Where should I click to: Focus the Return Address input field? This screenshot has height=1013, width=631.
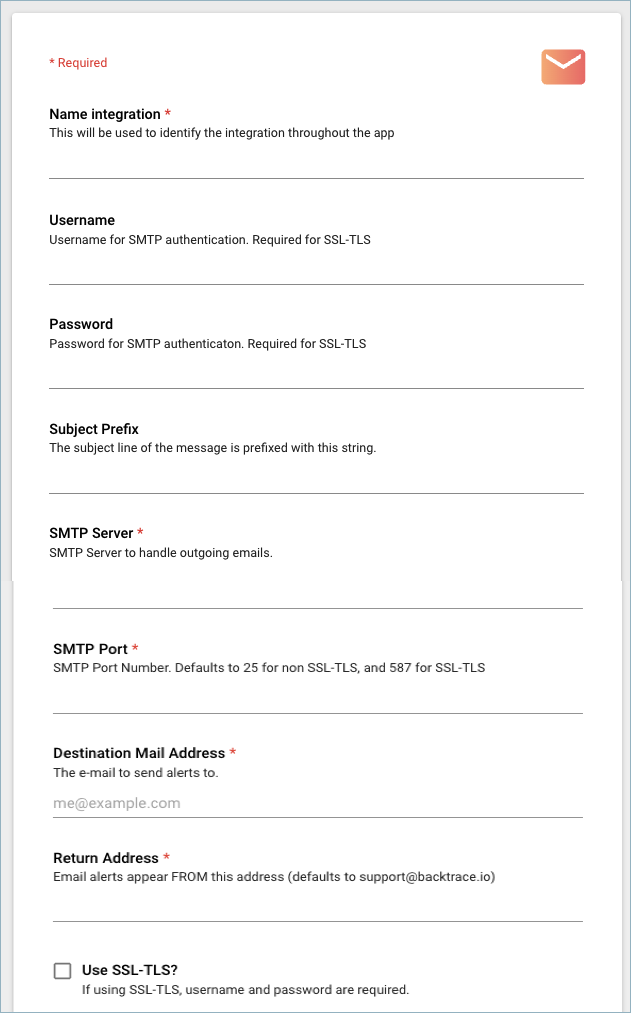click(316, 906)
